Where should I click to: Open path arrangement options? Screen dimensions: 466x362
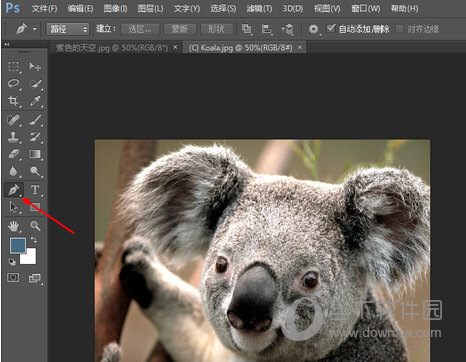[287, 29]
